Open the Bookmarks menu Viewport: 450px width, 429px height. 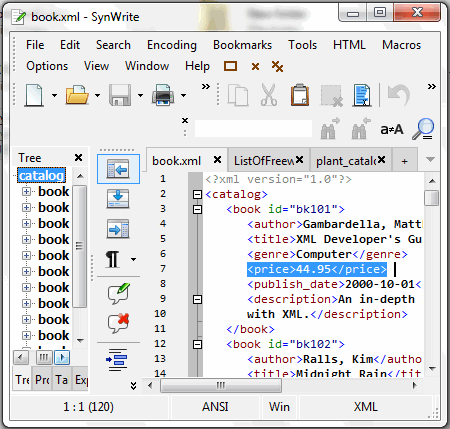point(242,45)
